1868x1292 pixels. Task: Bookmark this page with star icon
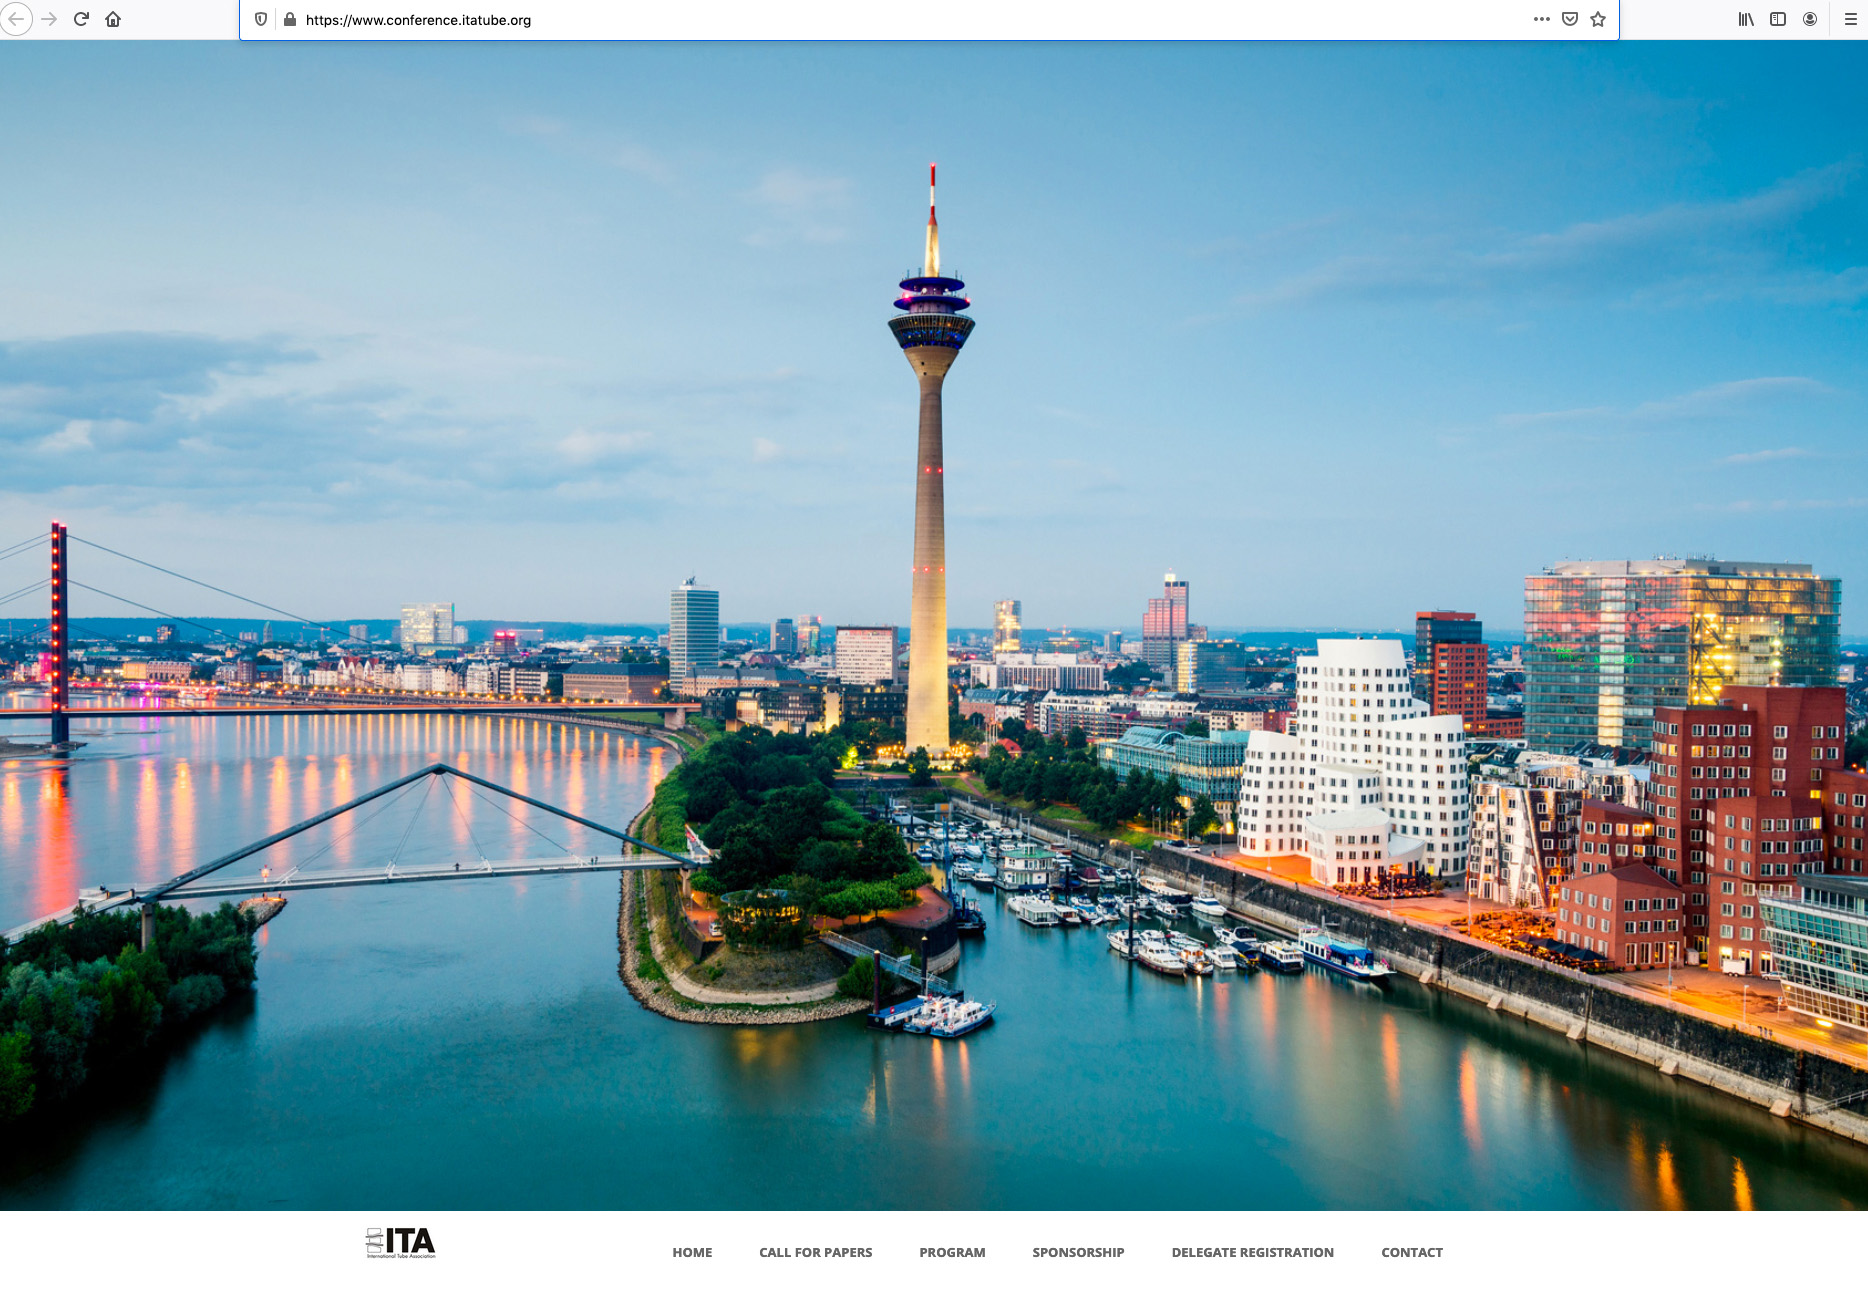[x=1598, y=19]
